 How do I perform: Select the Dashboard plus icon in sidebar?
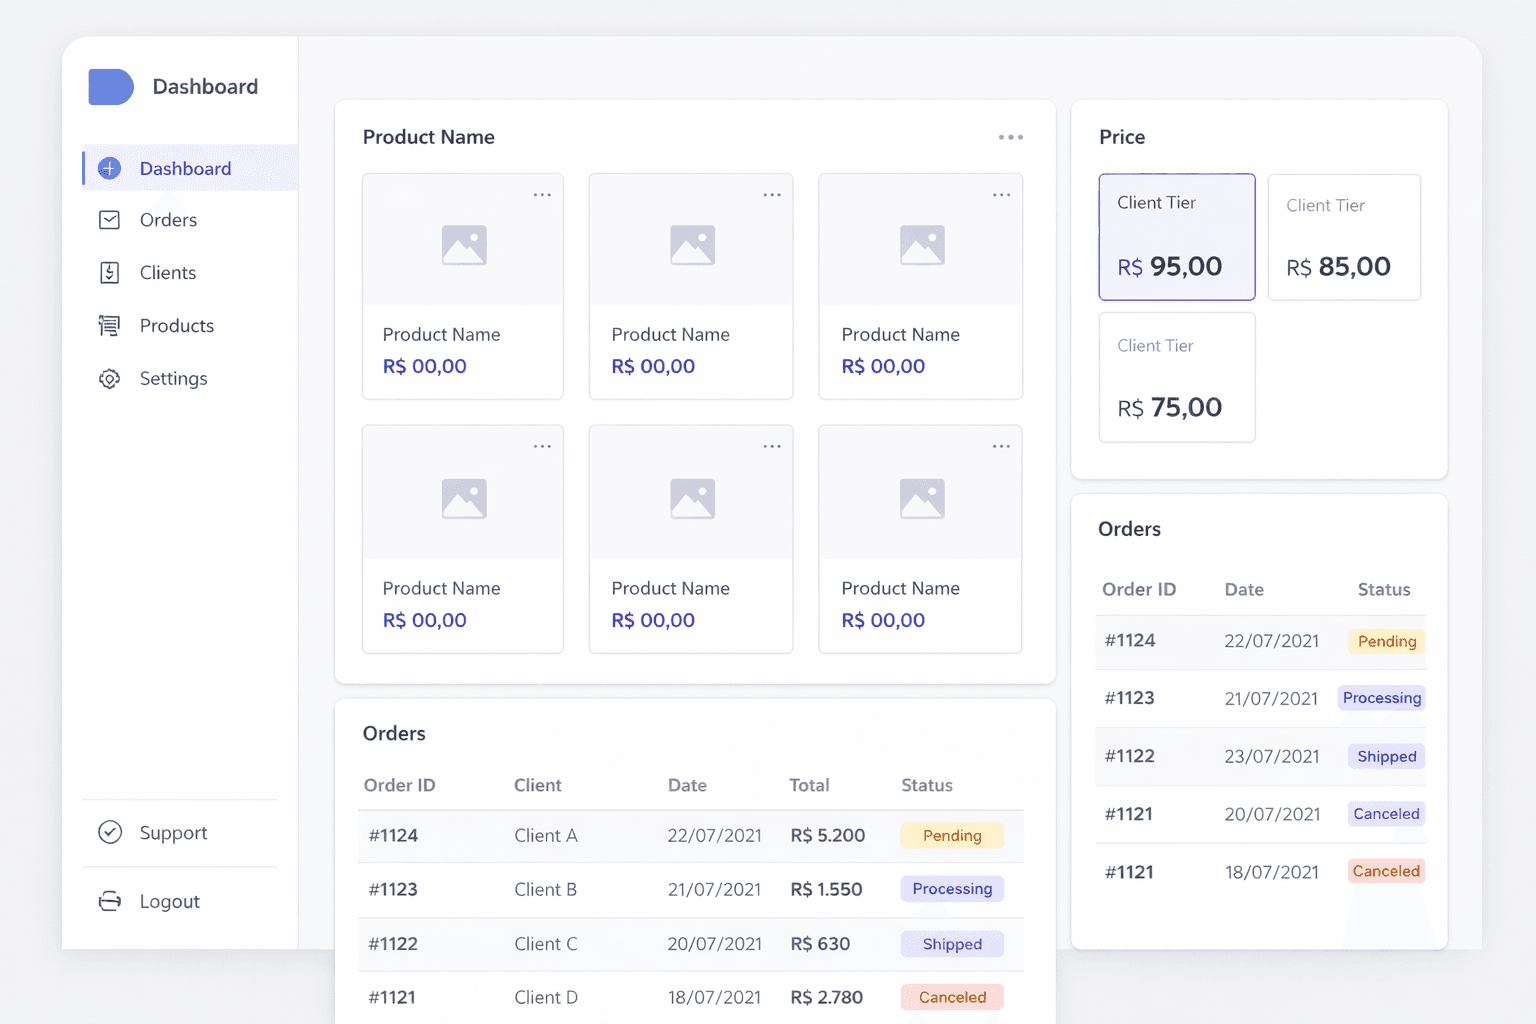[109, 168]
